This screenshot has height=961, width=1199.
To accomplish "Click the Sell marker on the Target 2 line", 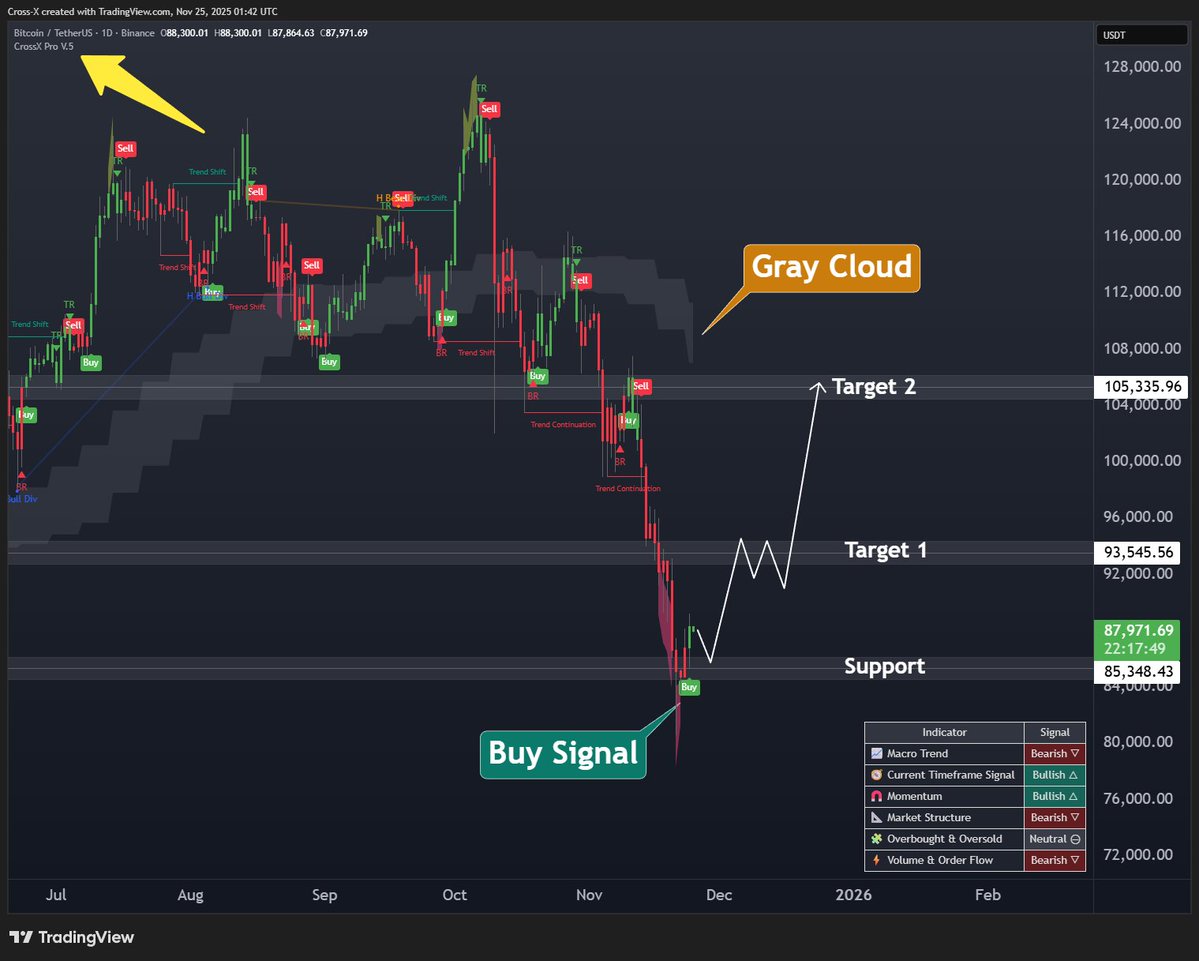I will pos(641,386).
